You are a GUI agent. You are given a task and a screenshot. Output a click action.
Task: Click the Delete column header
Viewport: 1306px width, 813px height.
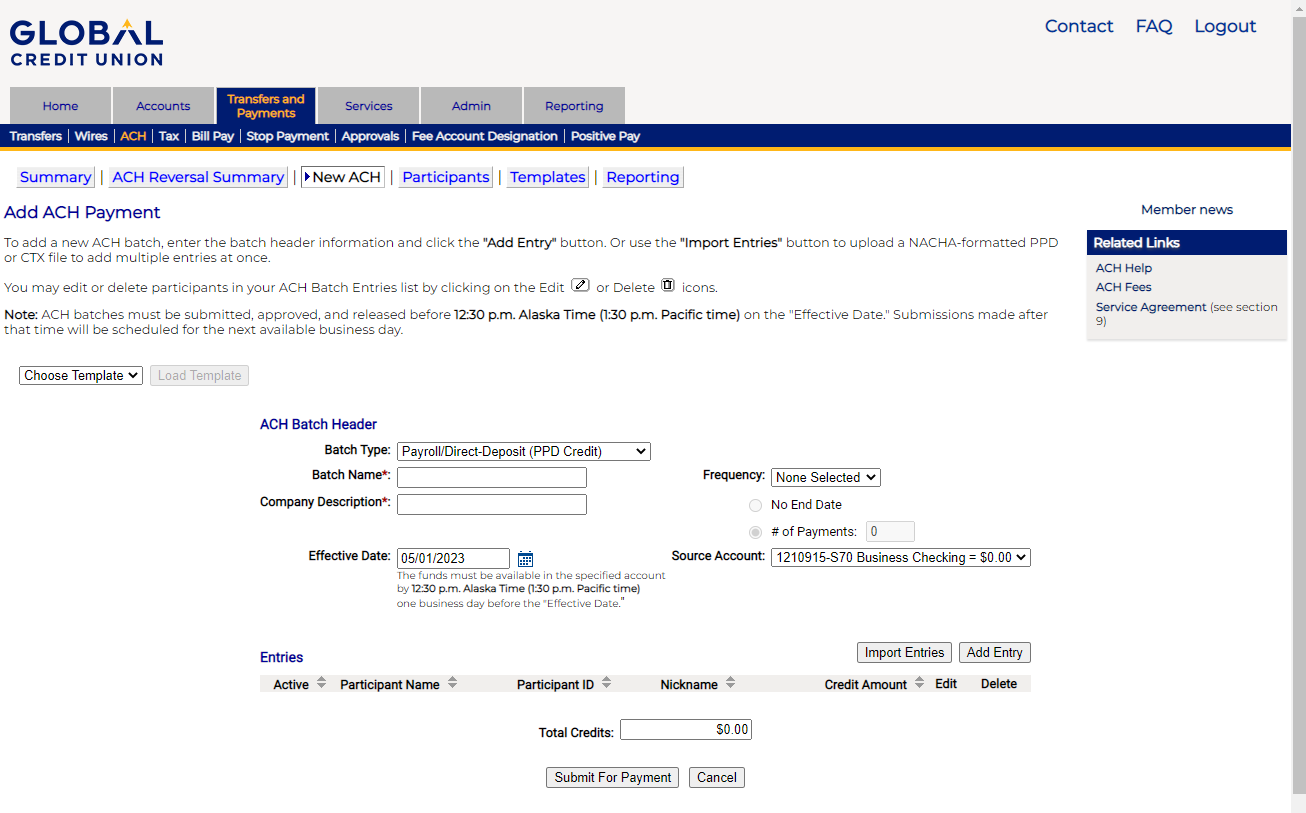click(999, 684)
